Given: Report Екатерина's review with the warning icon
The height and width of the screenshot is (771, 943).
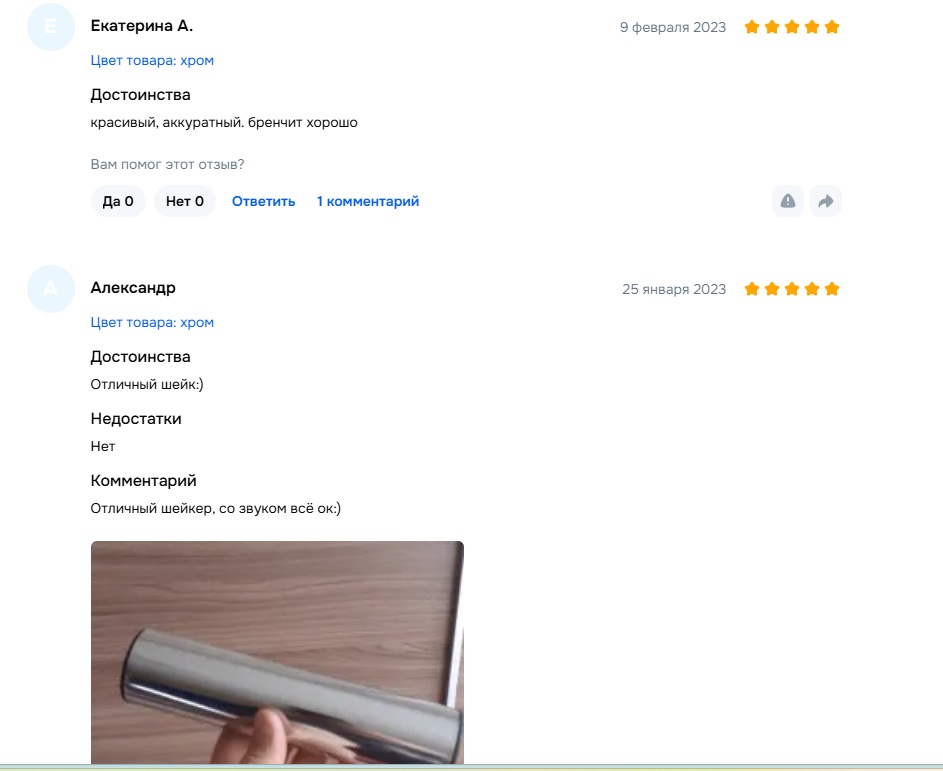Looking at the screenshot, I should click(x=787, y=201).
